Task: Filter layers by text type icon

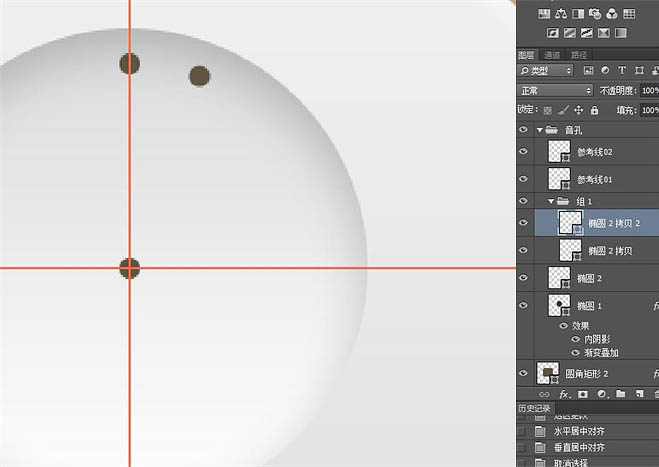Action: pyautogui.click(x=622, y=71)
